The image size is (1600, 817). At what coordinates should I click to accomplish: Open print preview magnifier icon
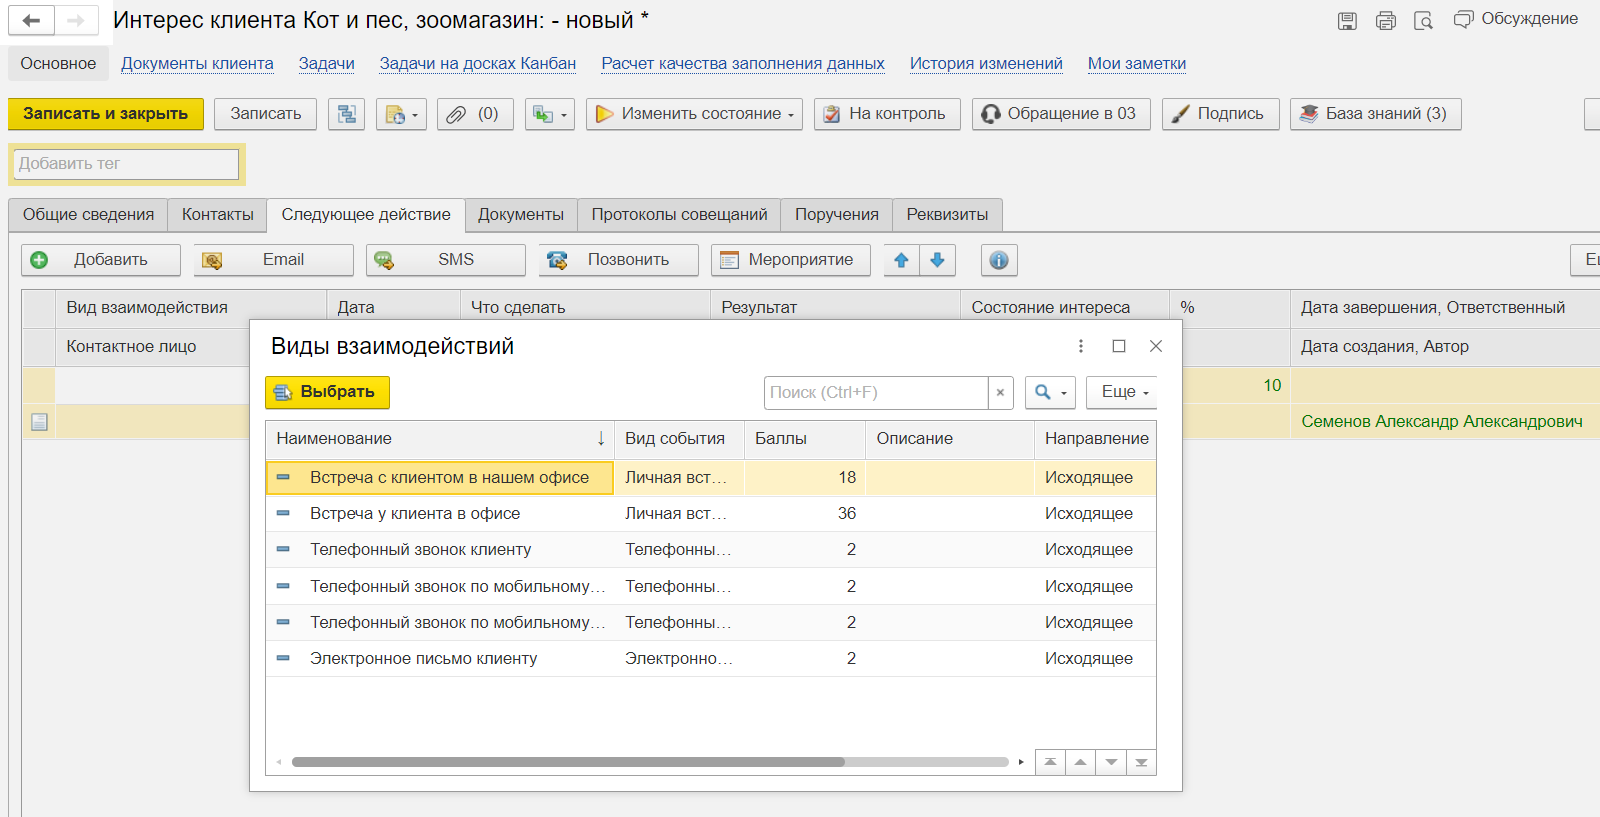coord(1423,21)
